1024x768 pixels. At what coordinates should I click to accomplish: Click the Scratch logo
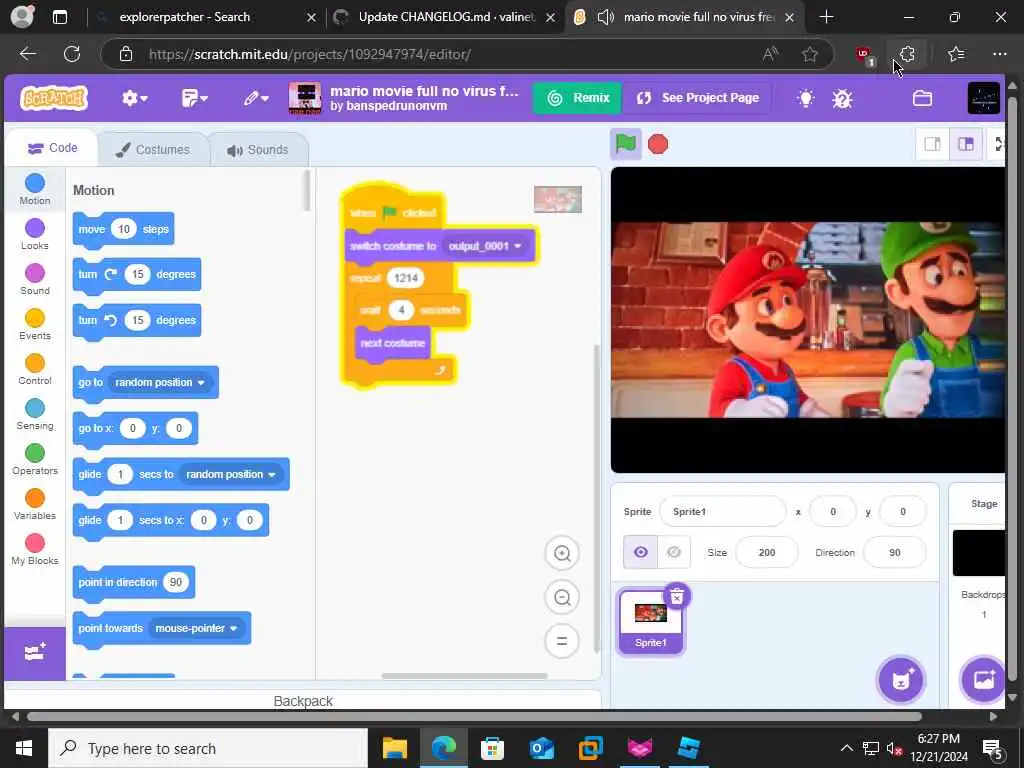click(x=54, y=99)
